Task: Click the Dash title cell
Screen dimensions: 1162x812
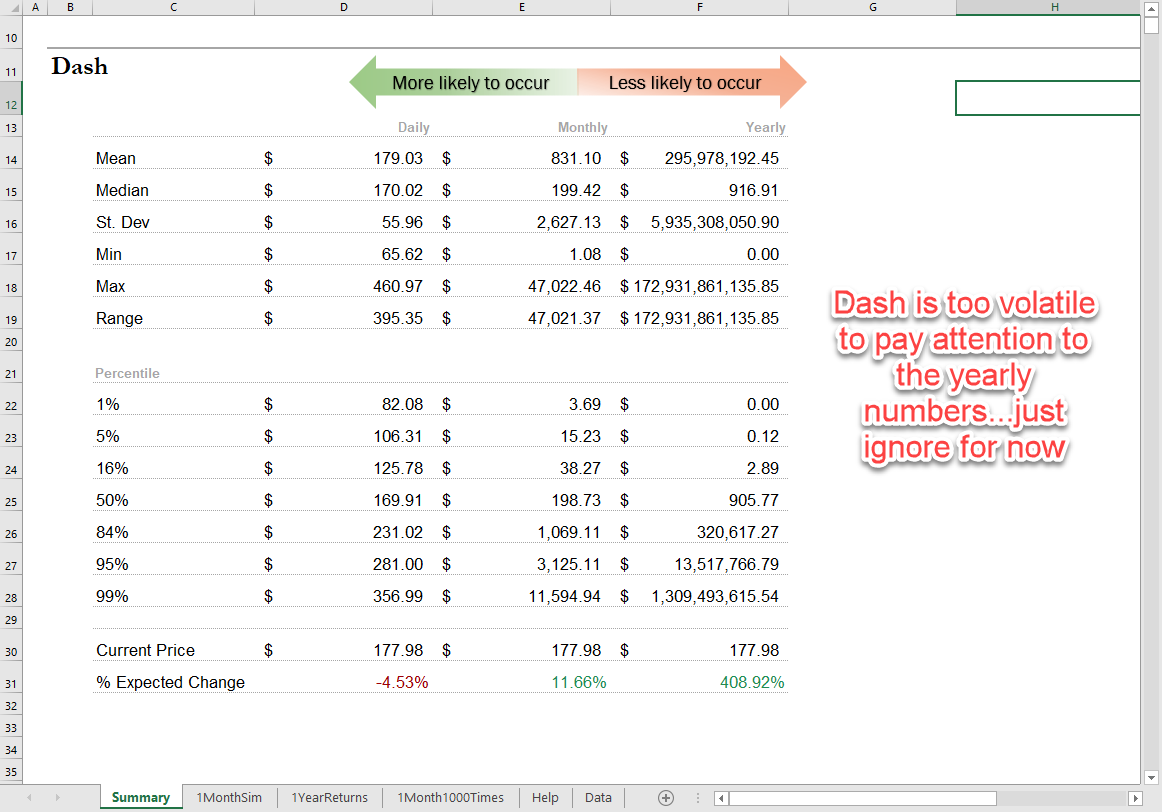Action: click(79, 66)
